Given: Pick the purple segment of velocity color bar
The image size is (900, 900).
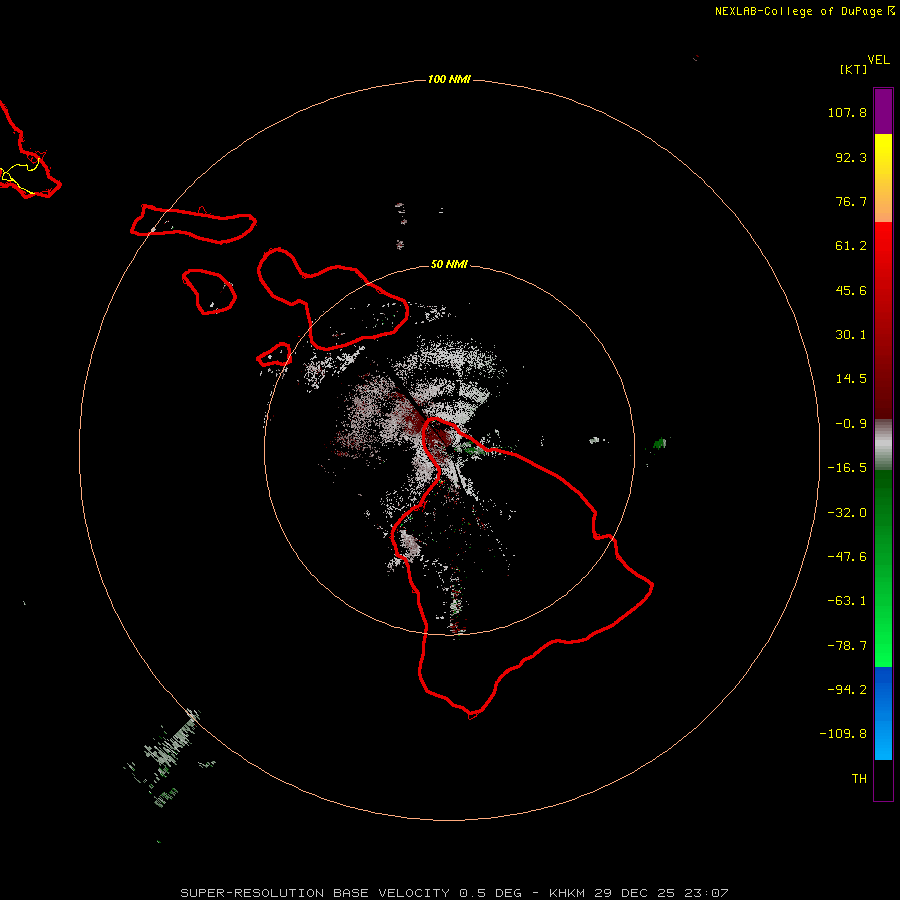Looking at the screenshot, I should (x=883, y=111).
